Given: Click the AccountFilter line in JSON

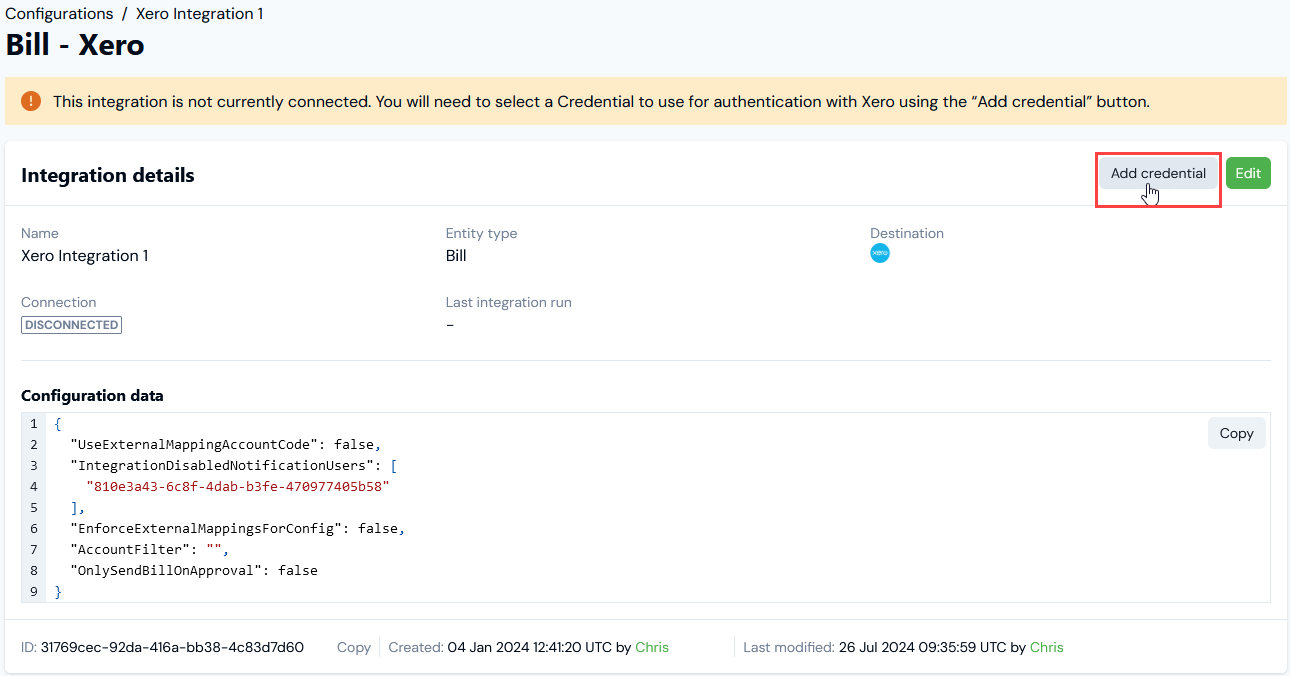Looking at the screenshot, I should 150,549.
